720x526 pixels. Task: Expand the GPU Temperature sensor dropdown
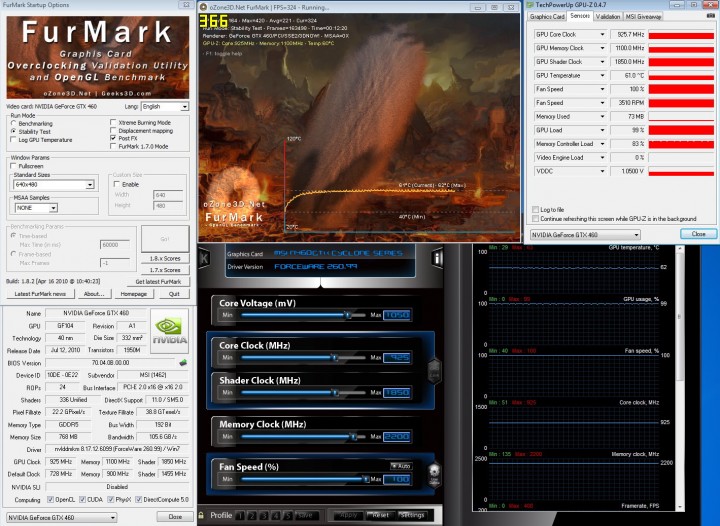click(602, 75)
